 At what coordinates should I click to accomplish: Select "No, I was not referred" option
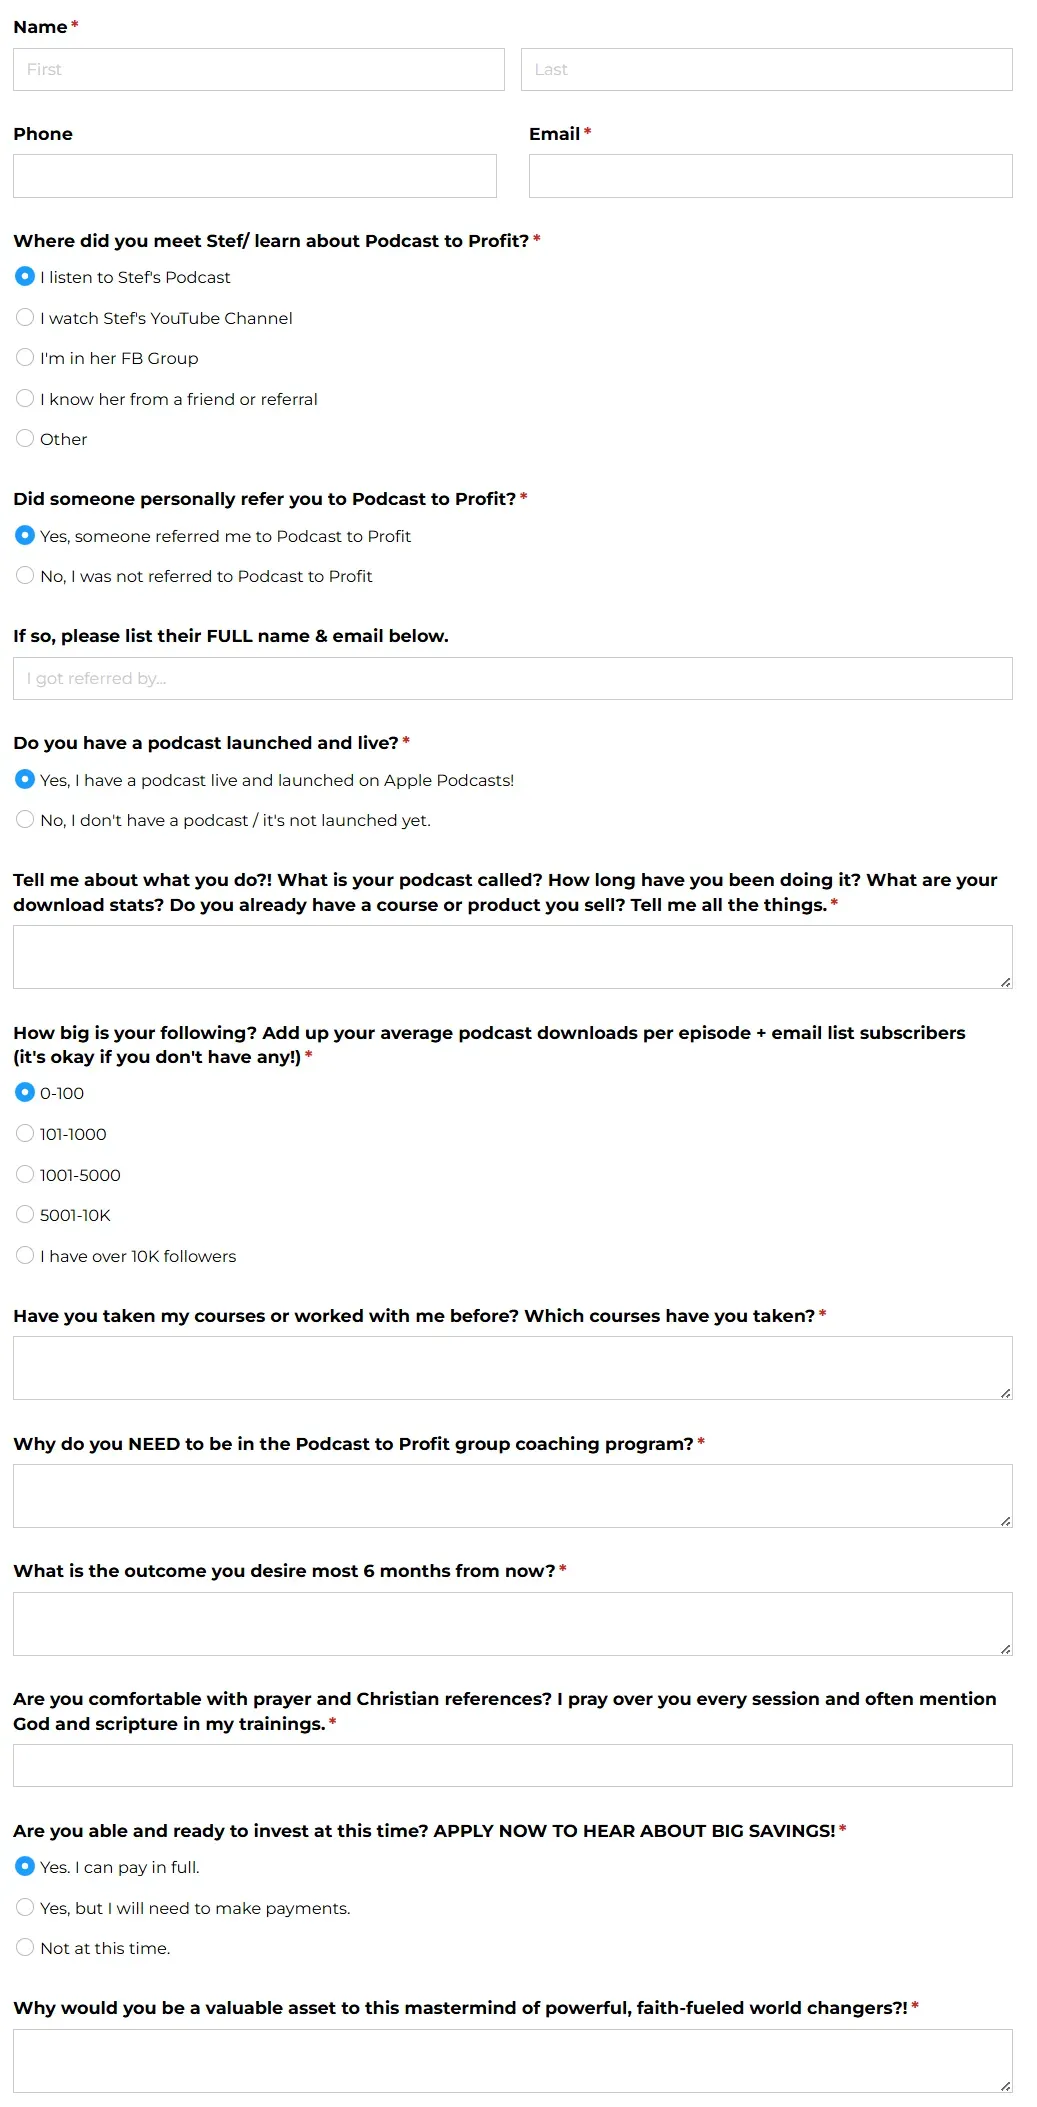point(25,576)
